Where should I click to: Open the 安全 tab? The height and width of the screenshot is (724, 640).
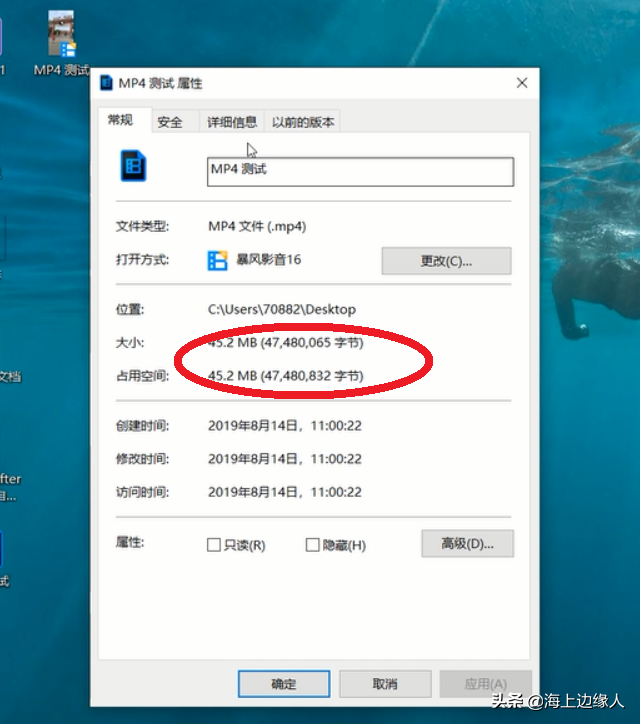click(x=175, y=122)
